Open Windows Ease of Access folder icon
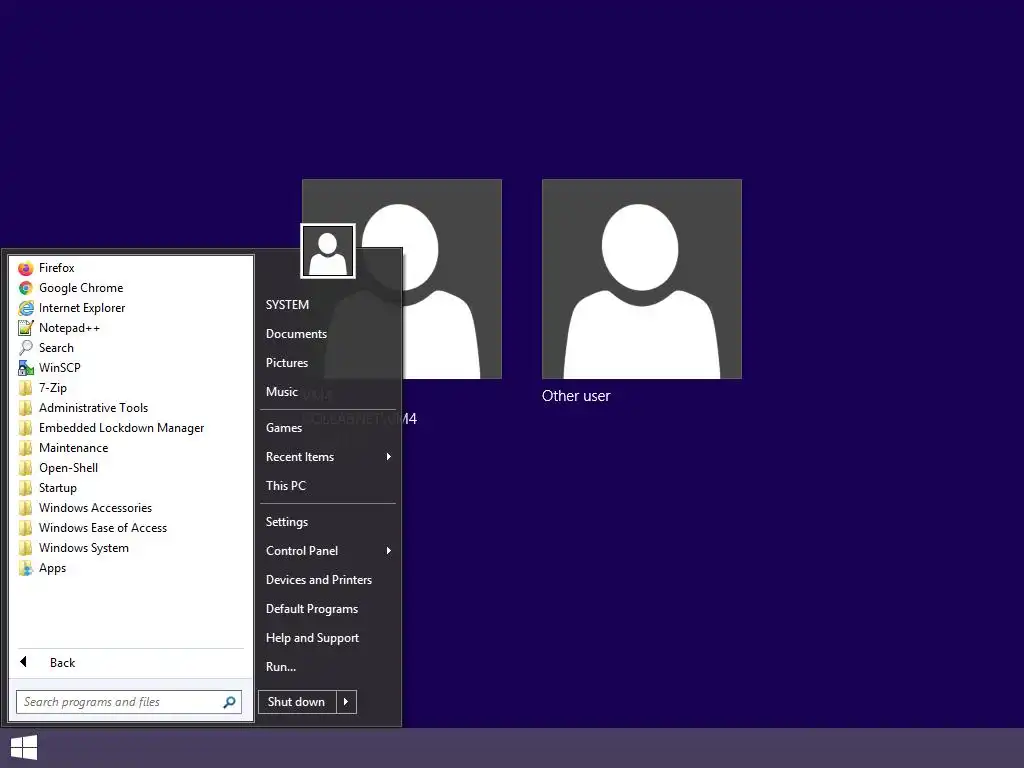Viewport: 1024px width, 768px height. pyautogui.click(x=25, y=528)
